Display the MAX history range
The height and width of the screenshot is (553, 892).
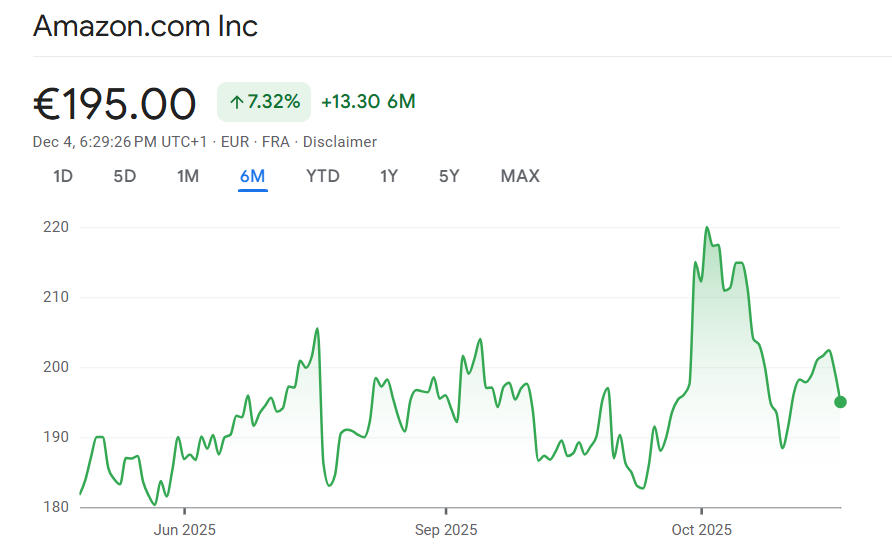[520, 176]
